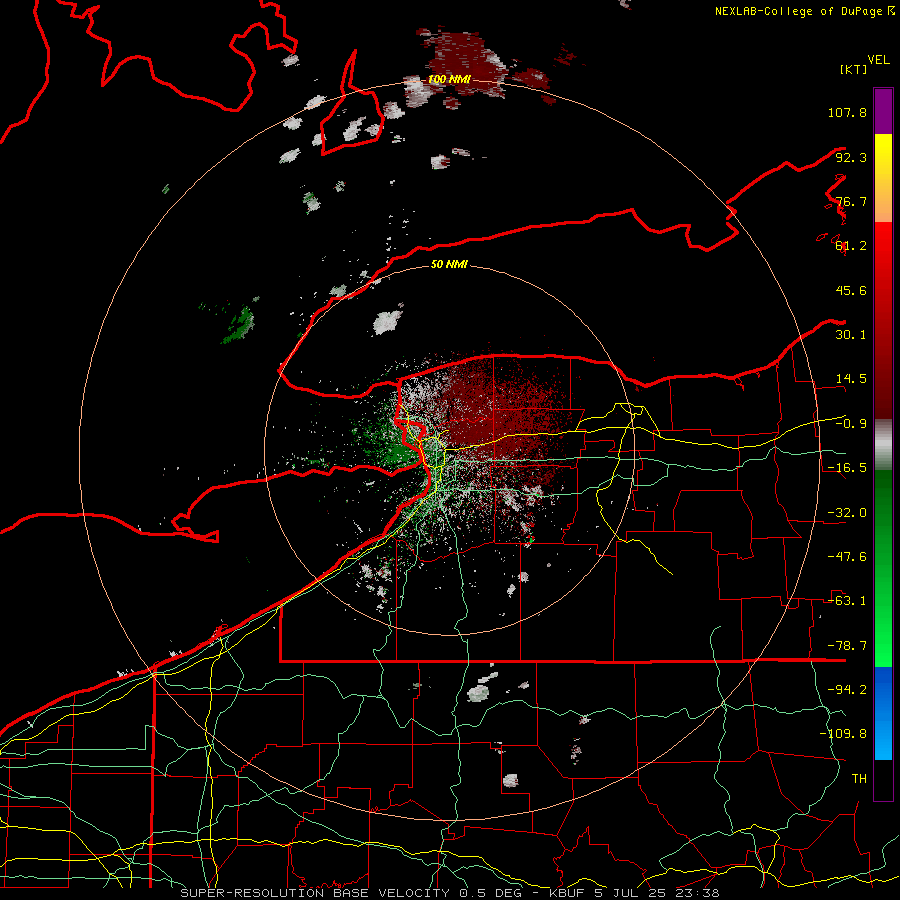Click the 107.8 velocity legend value
This screenshot has height=900, width=900.
[x=847, y=112]
